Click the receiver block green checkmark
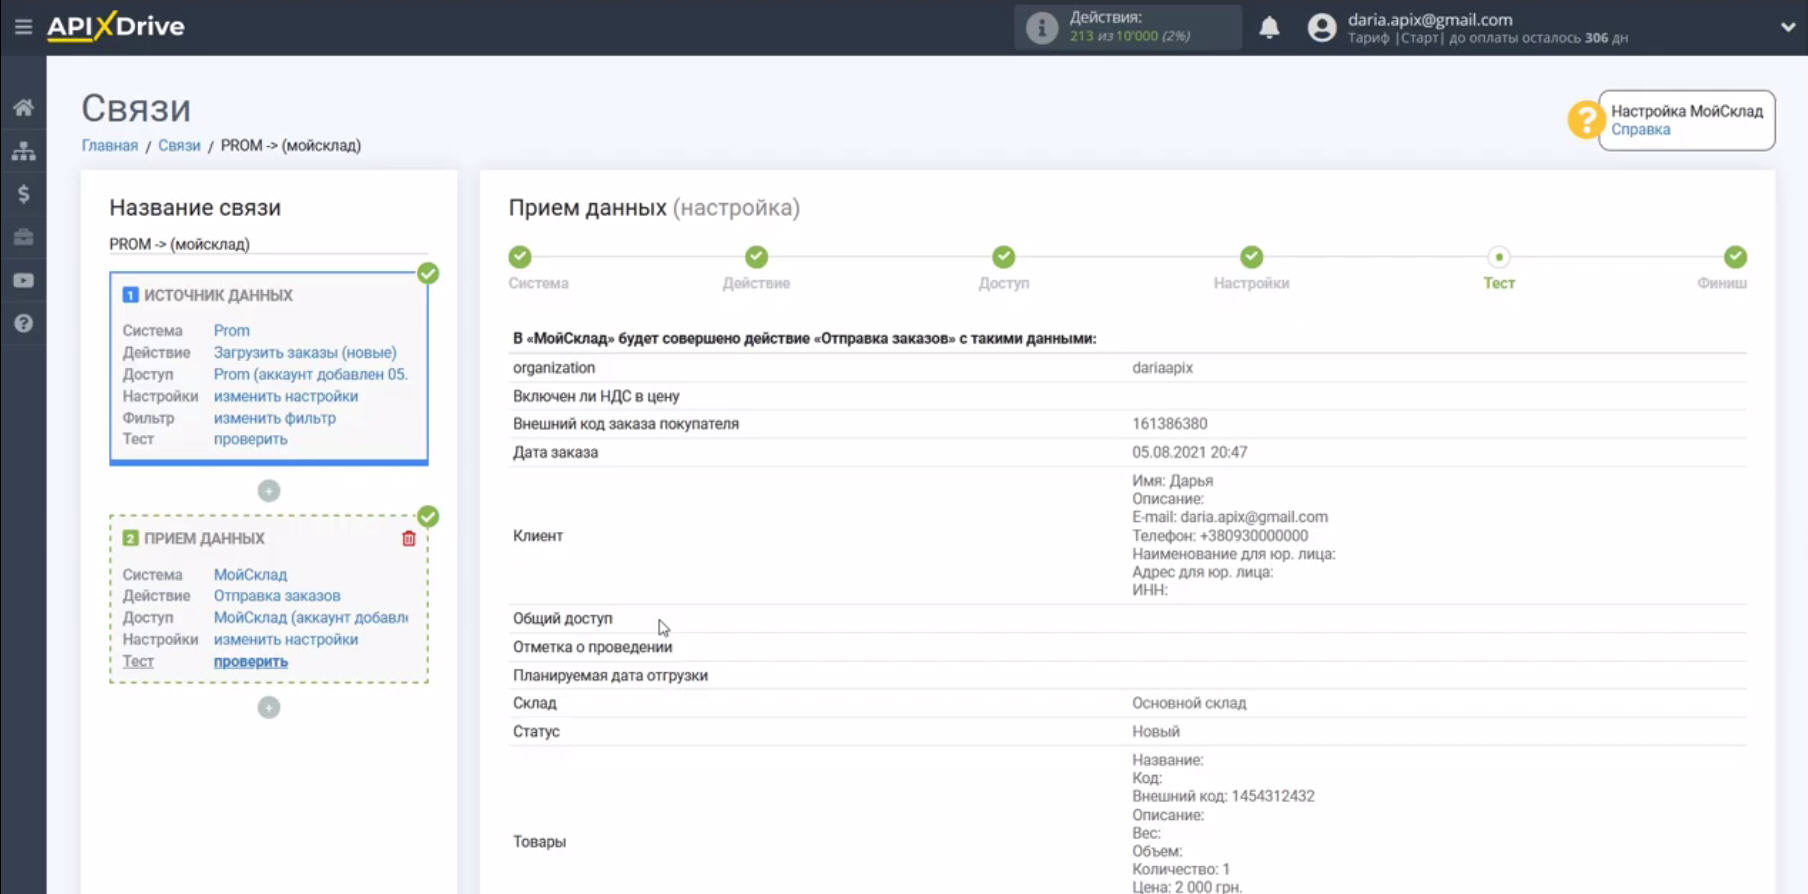Screen dimensions: 1808x894 pos(428,516)
